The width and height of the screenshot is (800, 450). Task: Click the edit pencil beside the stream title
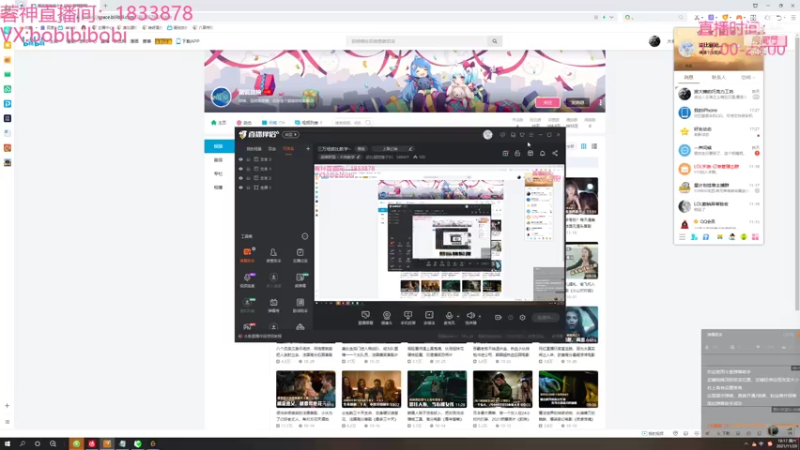coord(410,148)
